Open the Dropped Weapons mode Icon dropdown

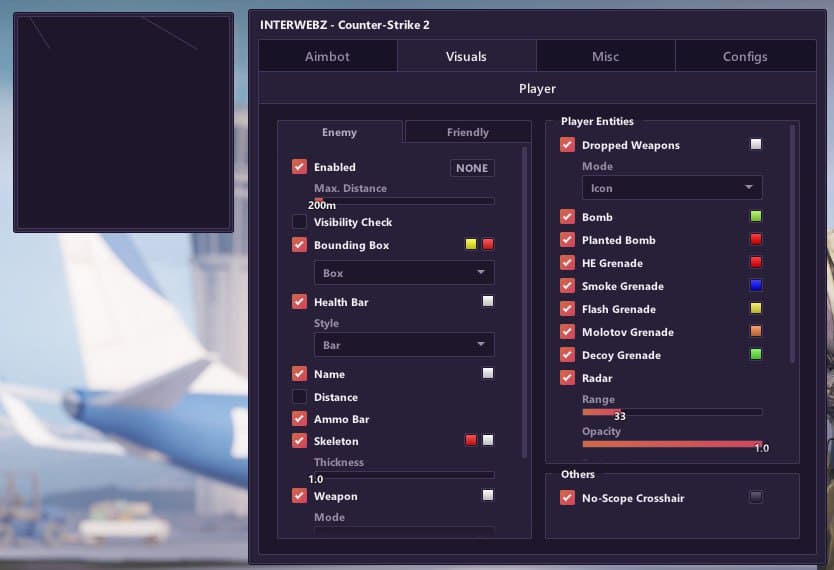click(x=671, y=188)
